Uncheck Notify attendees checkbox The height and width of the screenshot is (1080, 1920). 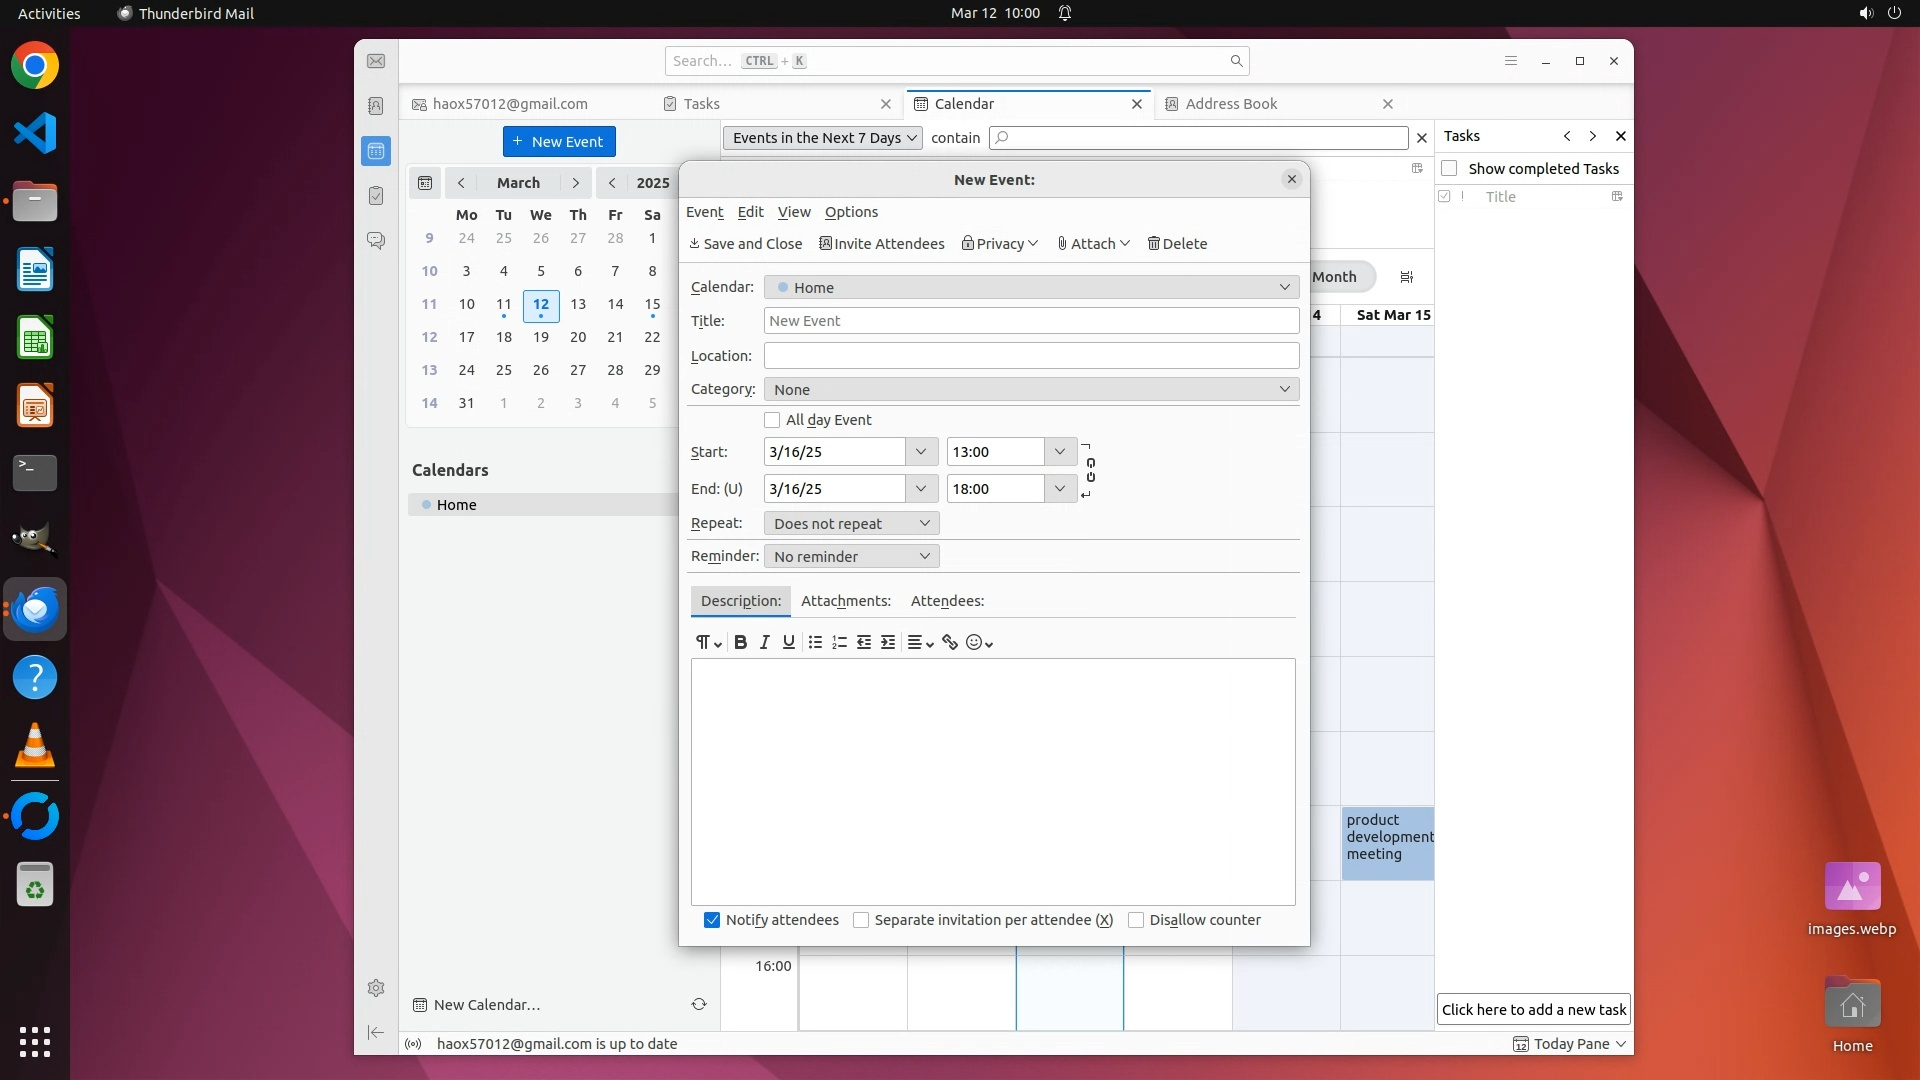pos(712,920)
